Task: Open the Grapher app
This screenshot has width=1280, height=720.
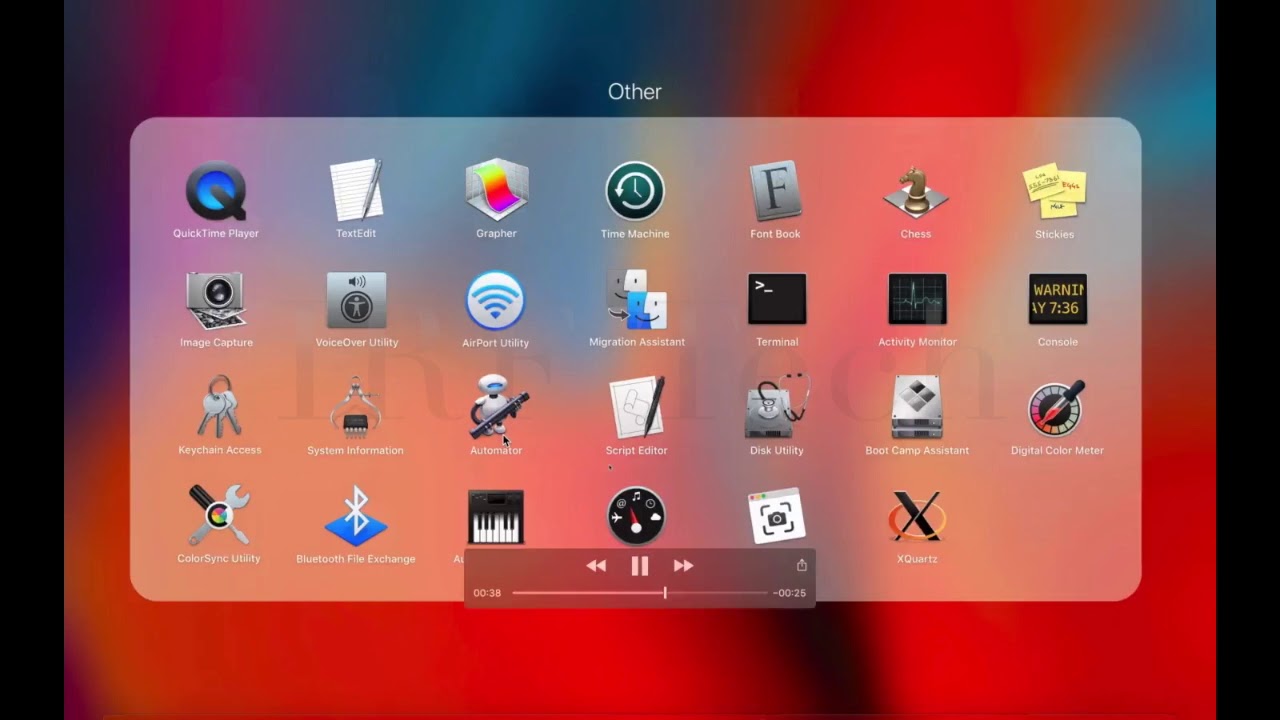Action: point(496,190)
